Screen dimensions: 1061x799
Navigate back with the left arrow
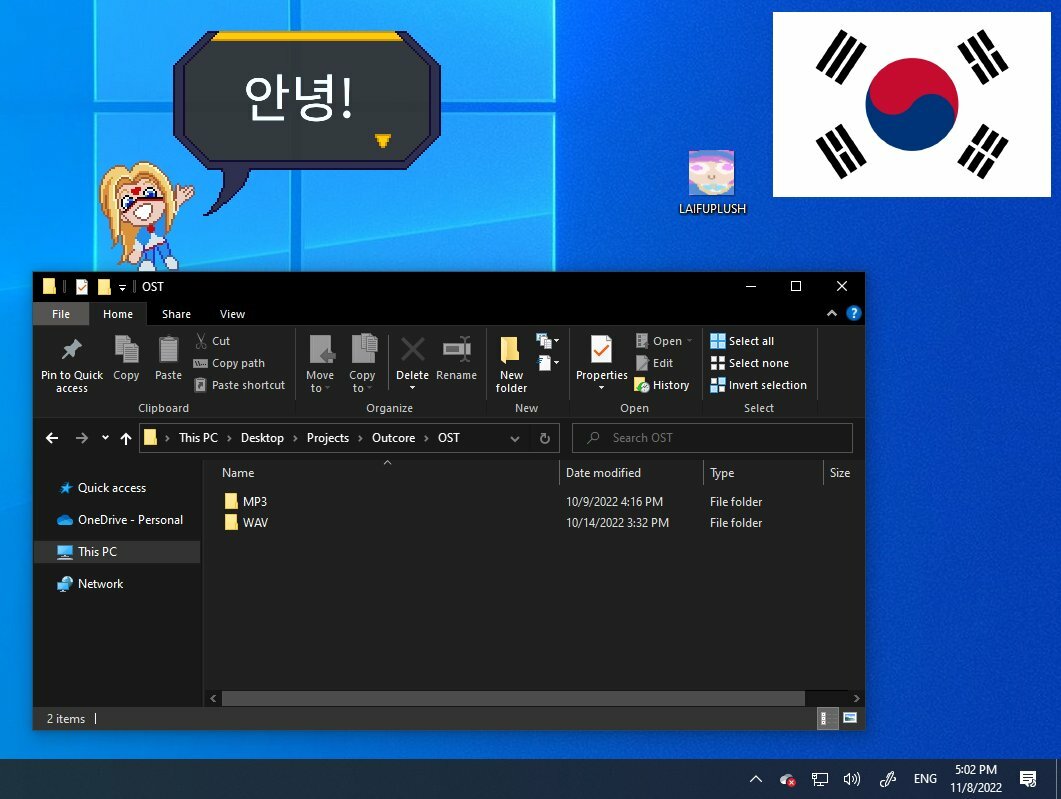tap(52, 438)
